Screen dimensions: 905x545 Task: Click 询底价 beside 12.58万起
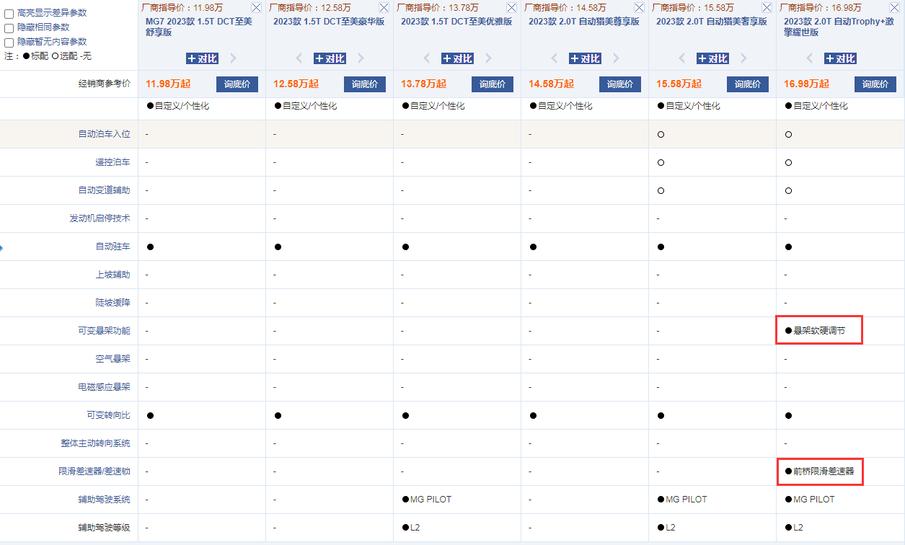point(365,84)
